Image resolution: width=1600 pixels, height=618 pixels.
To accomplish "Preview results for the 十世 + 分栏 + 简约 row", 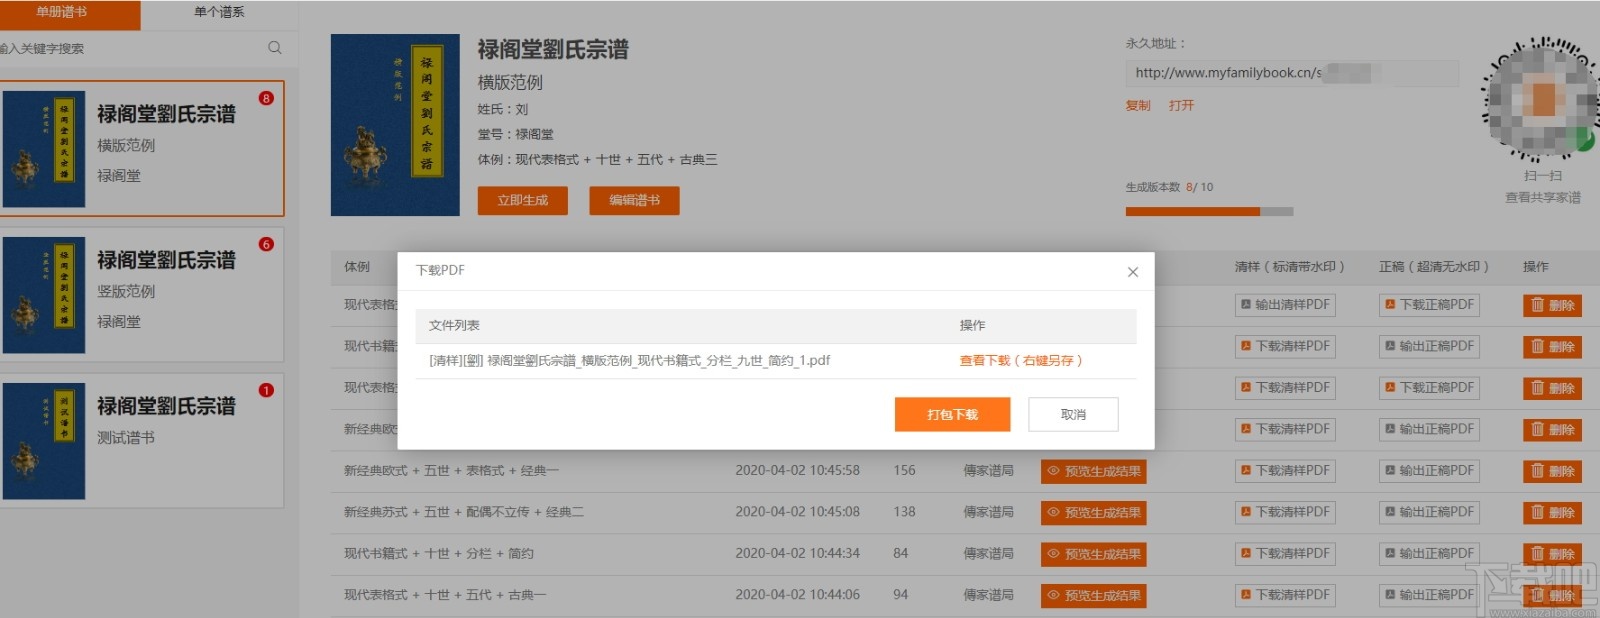I will (x=1093, y=554).
